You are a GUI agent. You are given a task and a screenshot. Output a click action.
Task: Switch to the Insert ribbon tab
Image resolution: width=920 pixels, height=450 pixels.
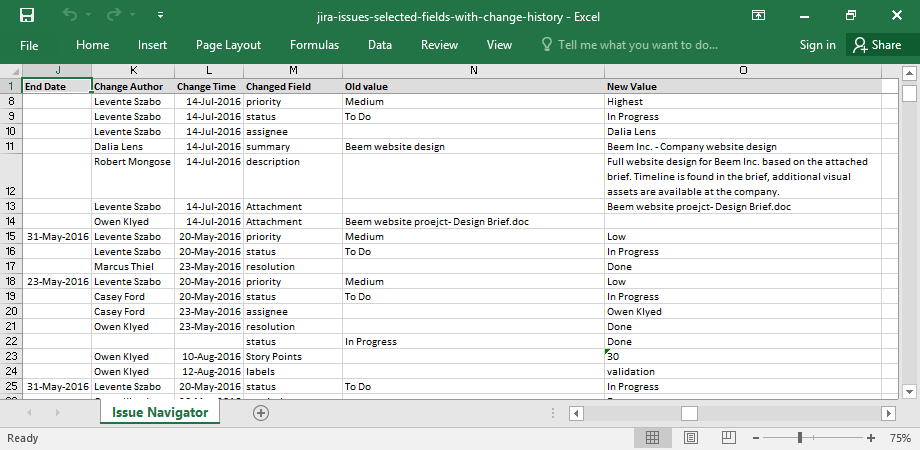(x=153, y=45)
